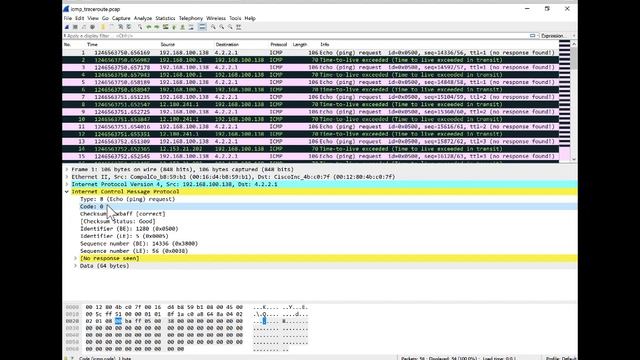Zoom in on the main window text
640x360 pixels.
tap(213, 27)
